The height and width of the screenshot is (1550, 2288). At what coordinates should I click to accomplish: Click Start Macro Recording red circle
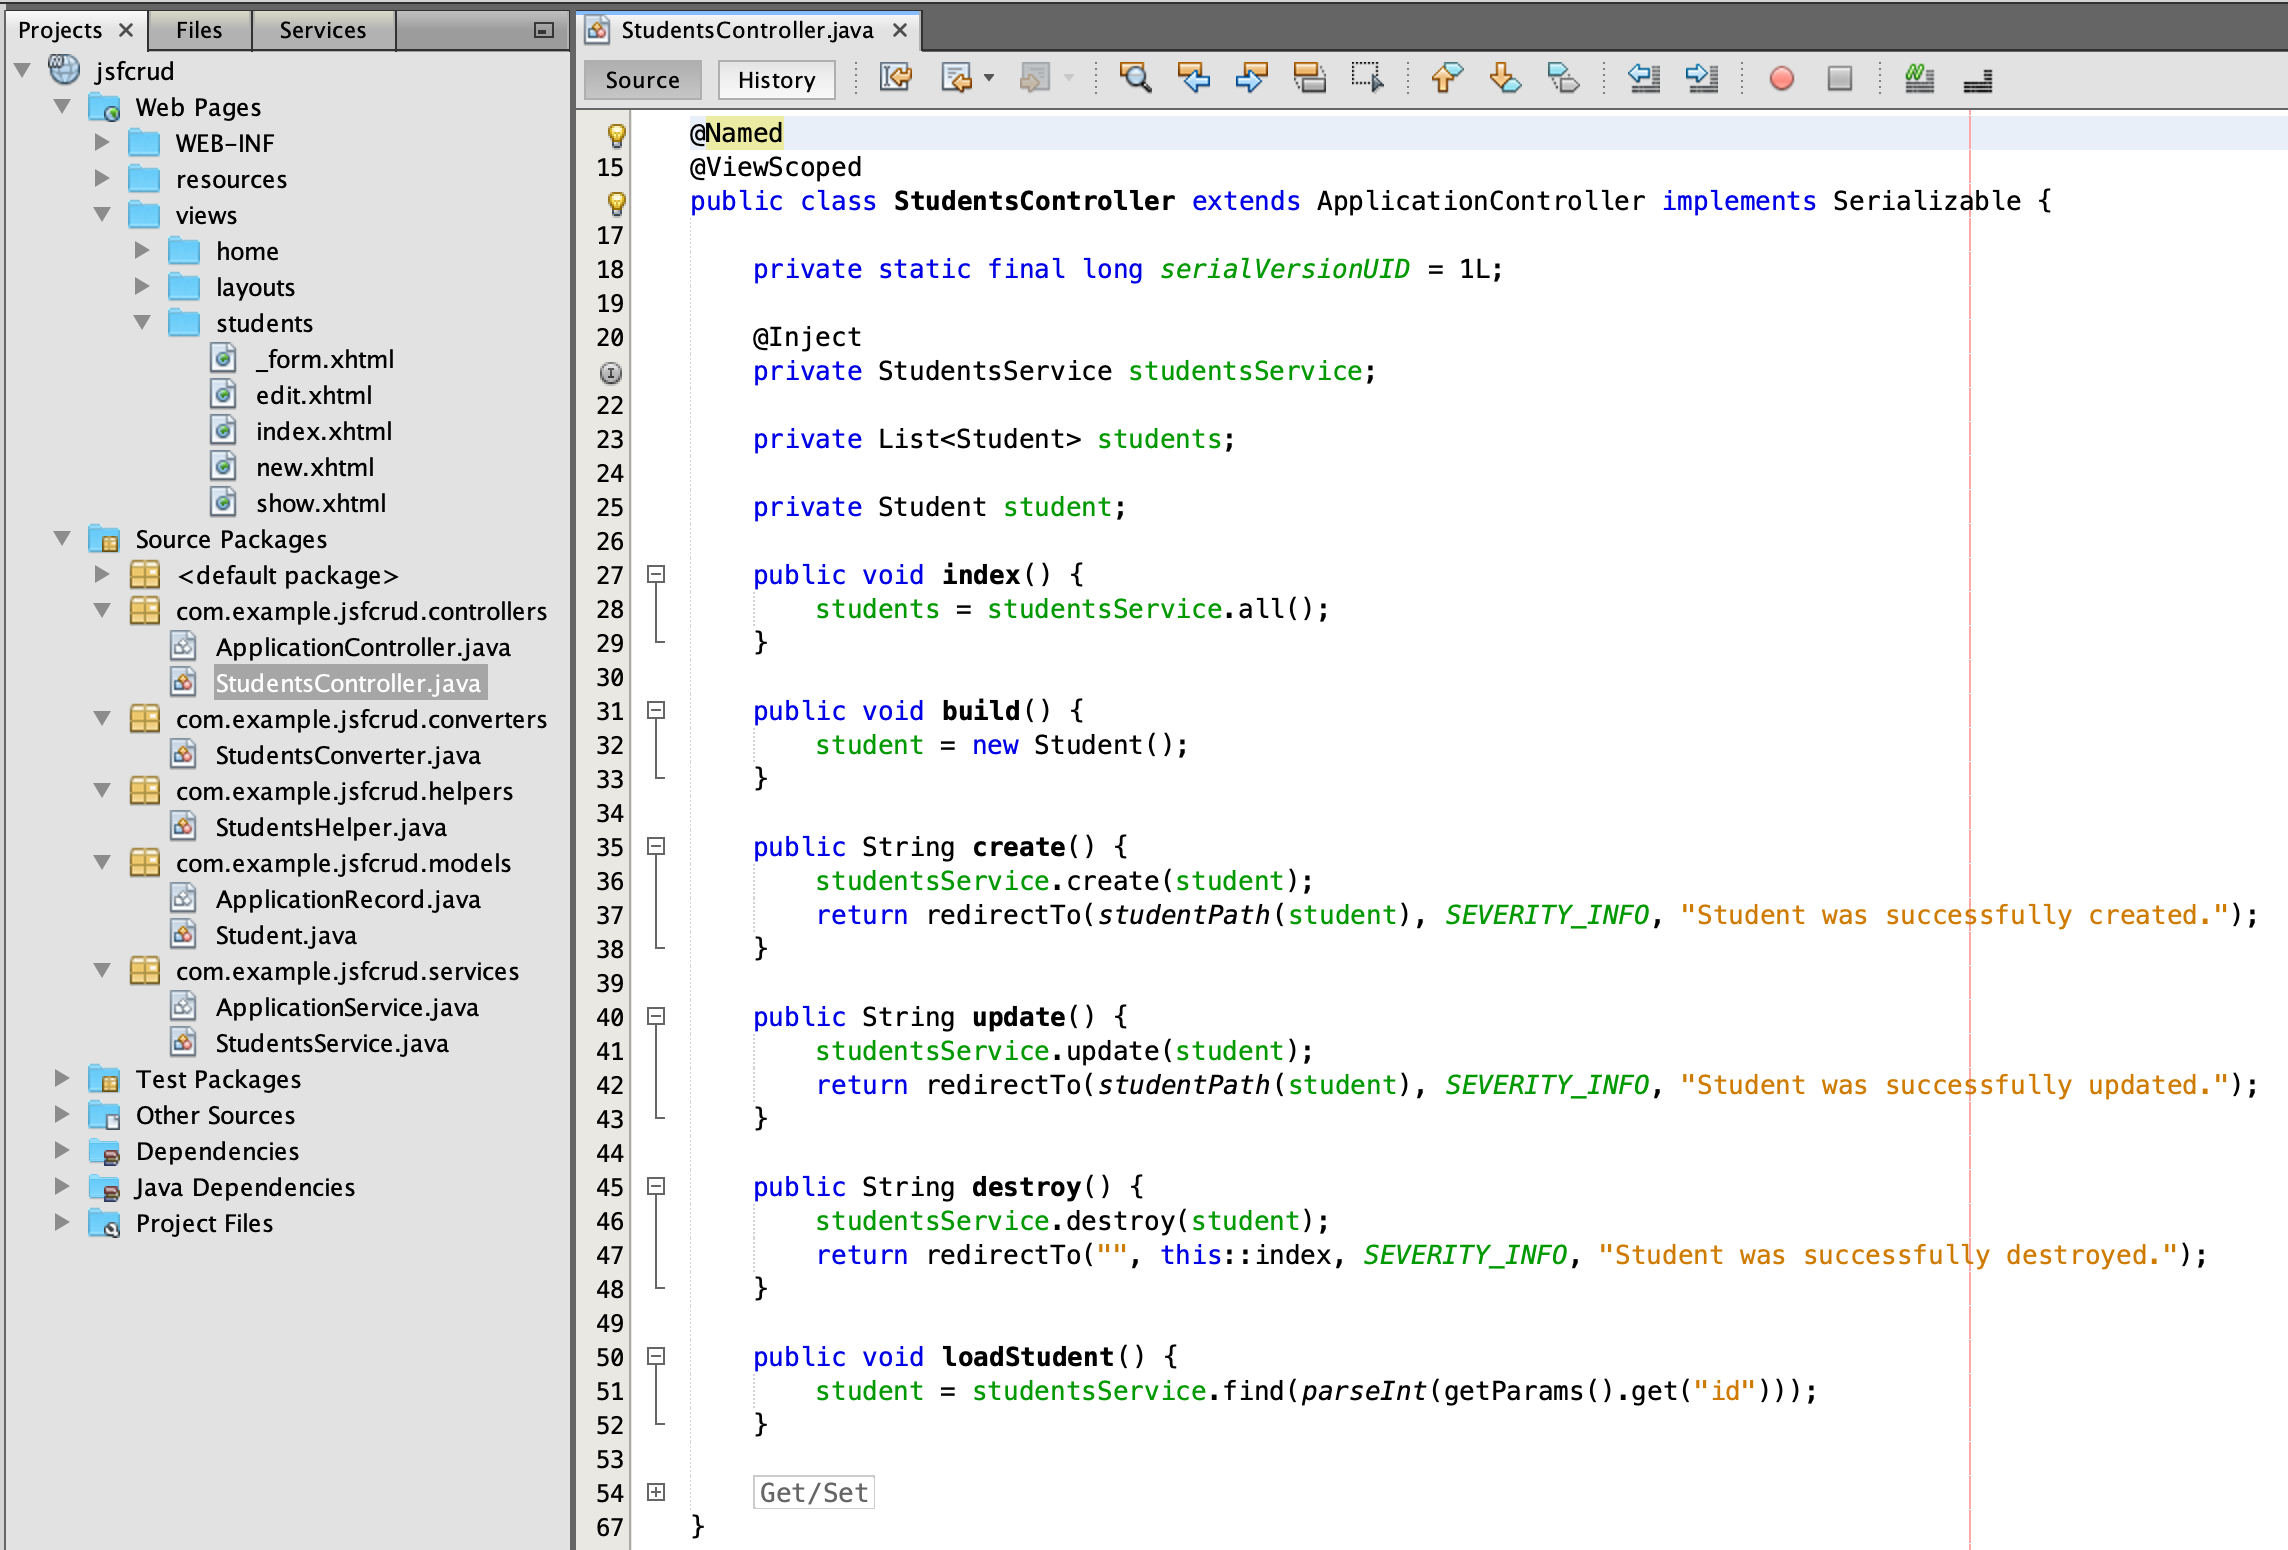[1781, 78]
